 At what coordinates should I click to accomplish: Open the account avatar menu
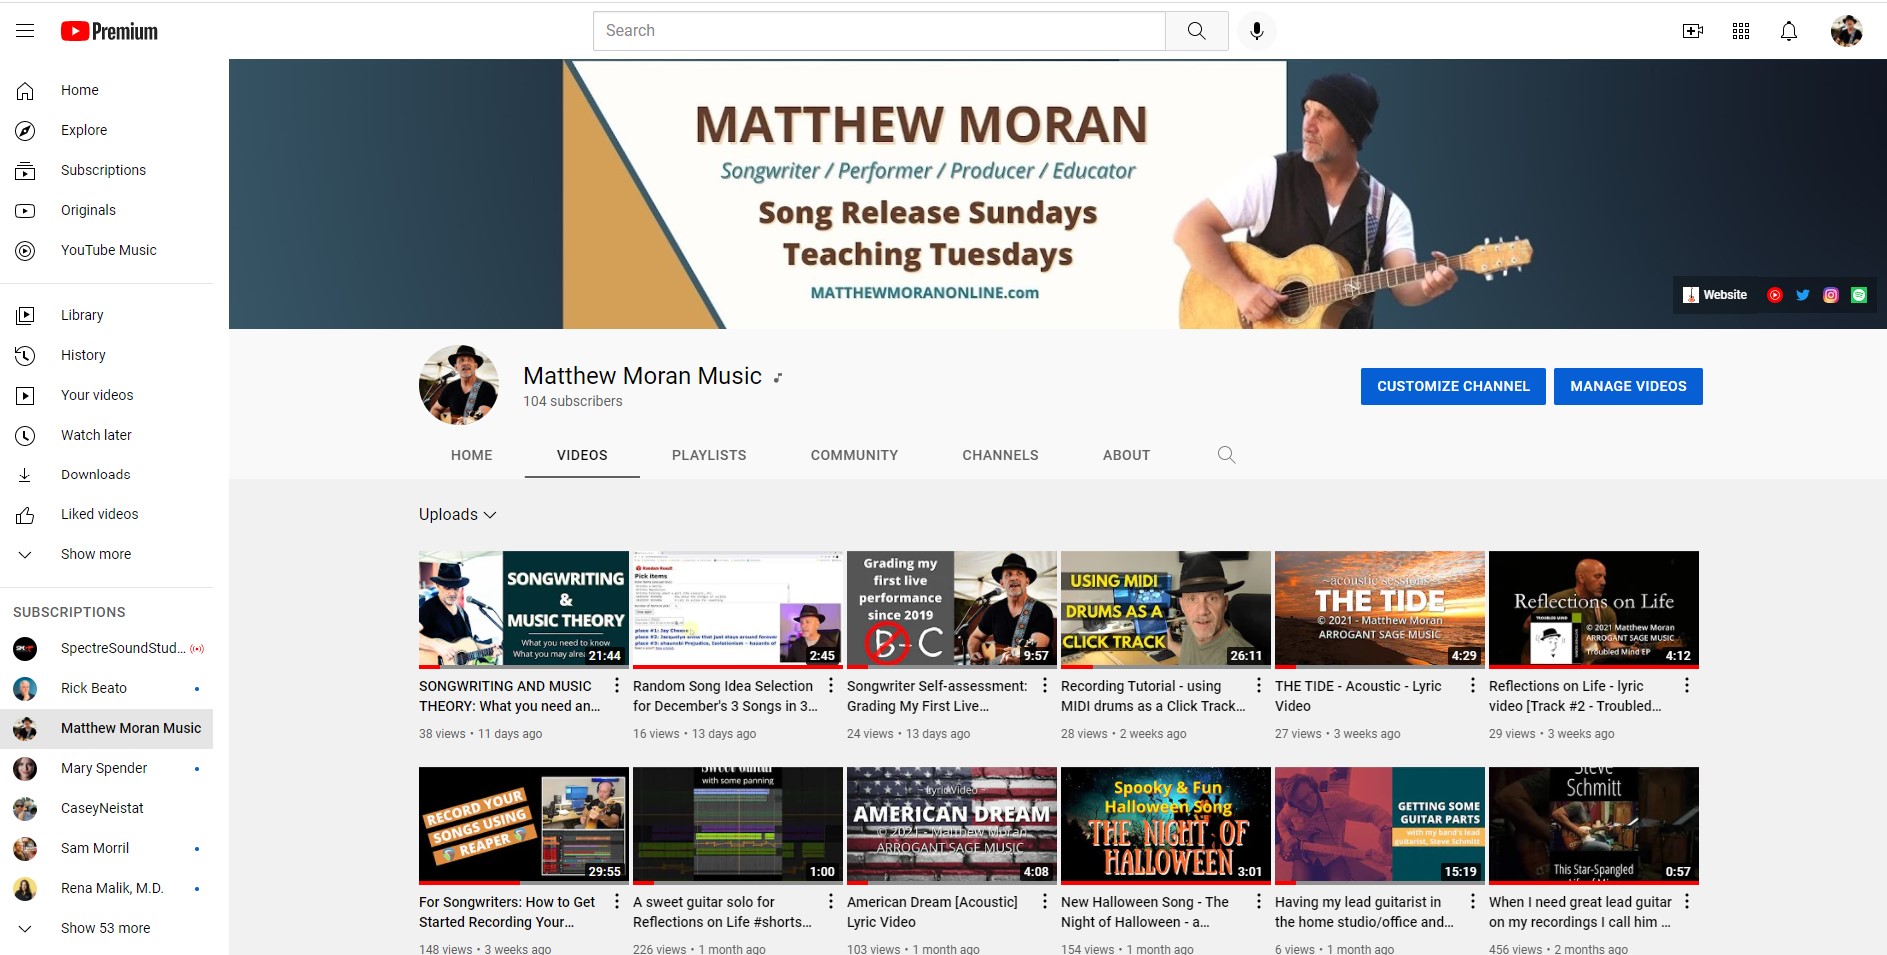click(1846, 31)
